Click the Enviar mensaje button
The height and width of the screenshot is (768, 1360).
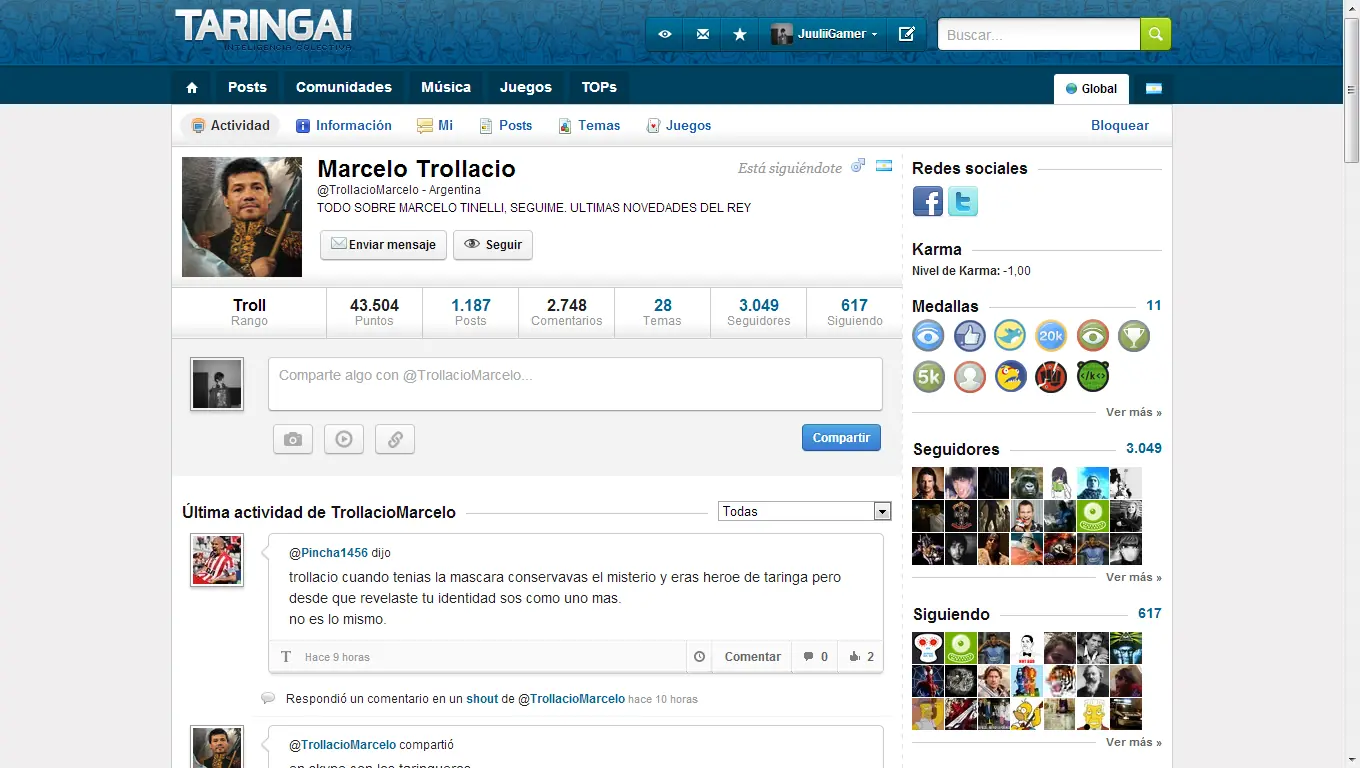383,245
